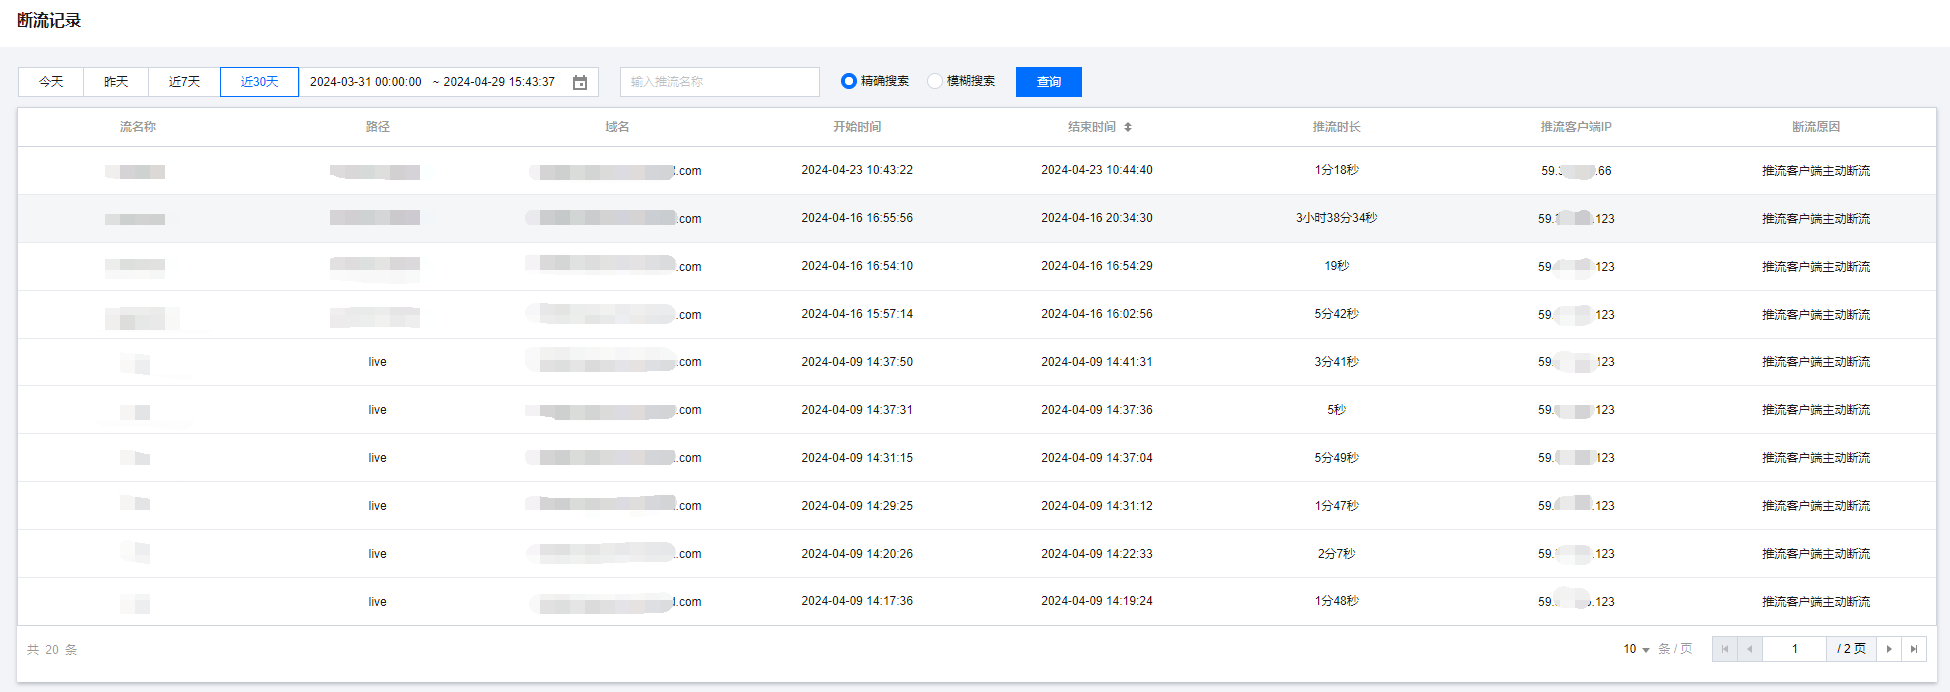The width and height of the screenshot is (1950, 692).
Task: Select the 模糊搜索 radio button
Action: point(935,81)
